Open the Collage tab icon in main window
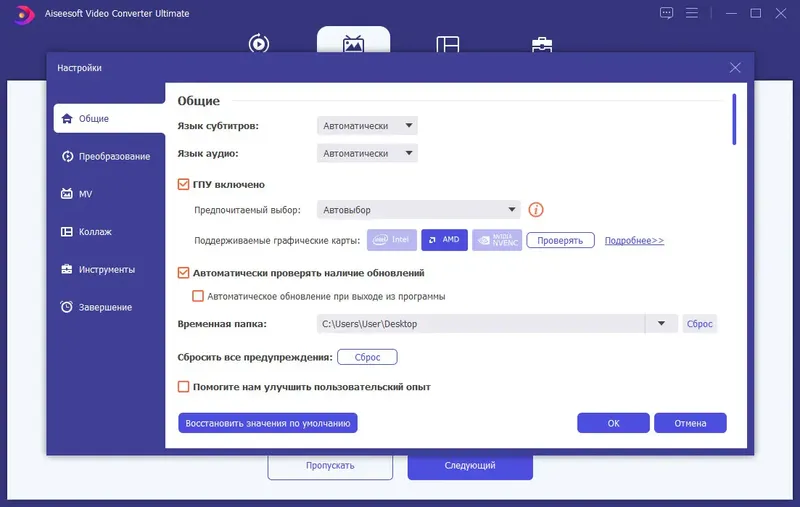800x507 pixels. coord(448,44)
